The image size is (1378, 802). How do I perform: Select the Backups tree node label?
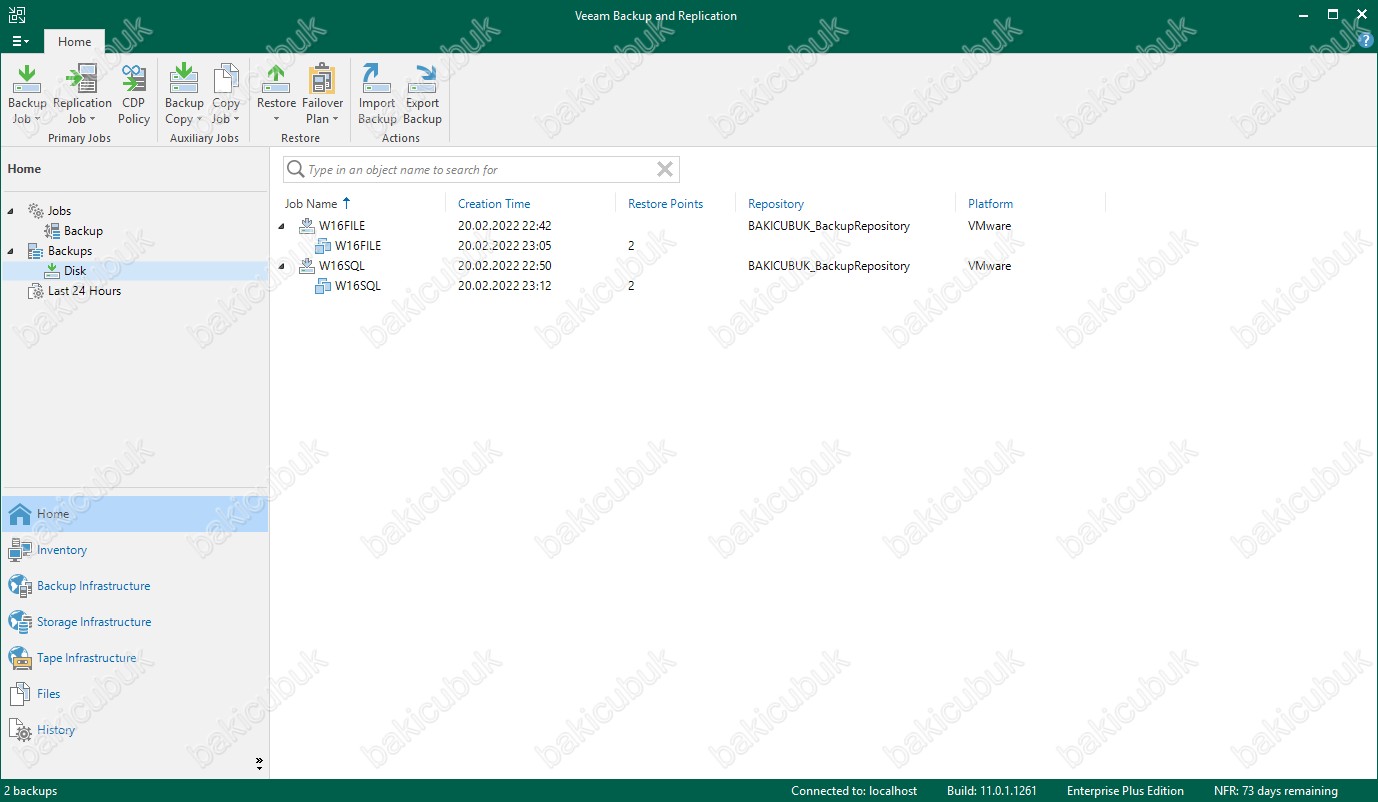(70, 251)
